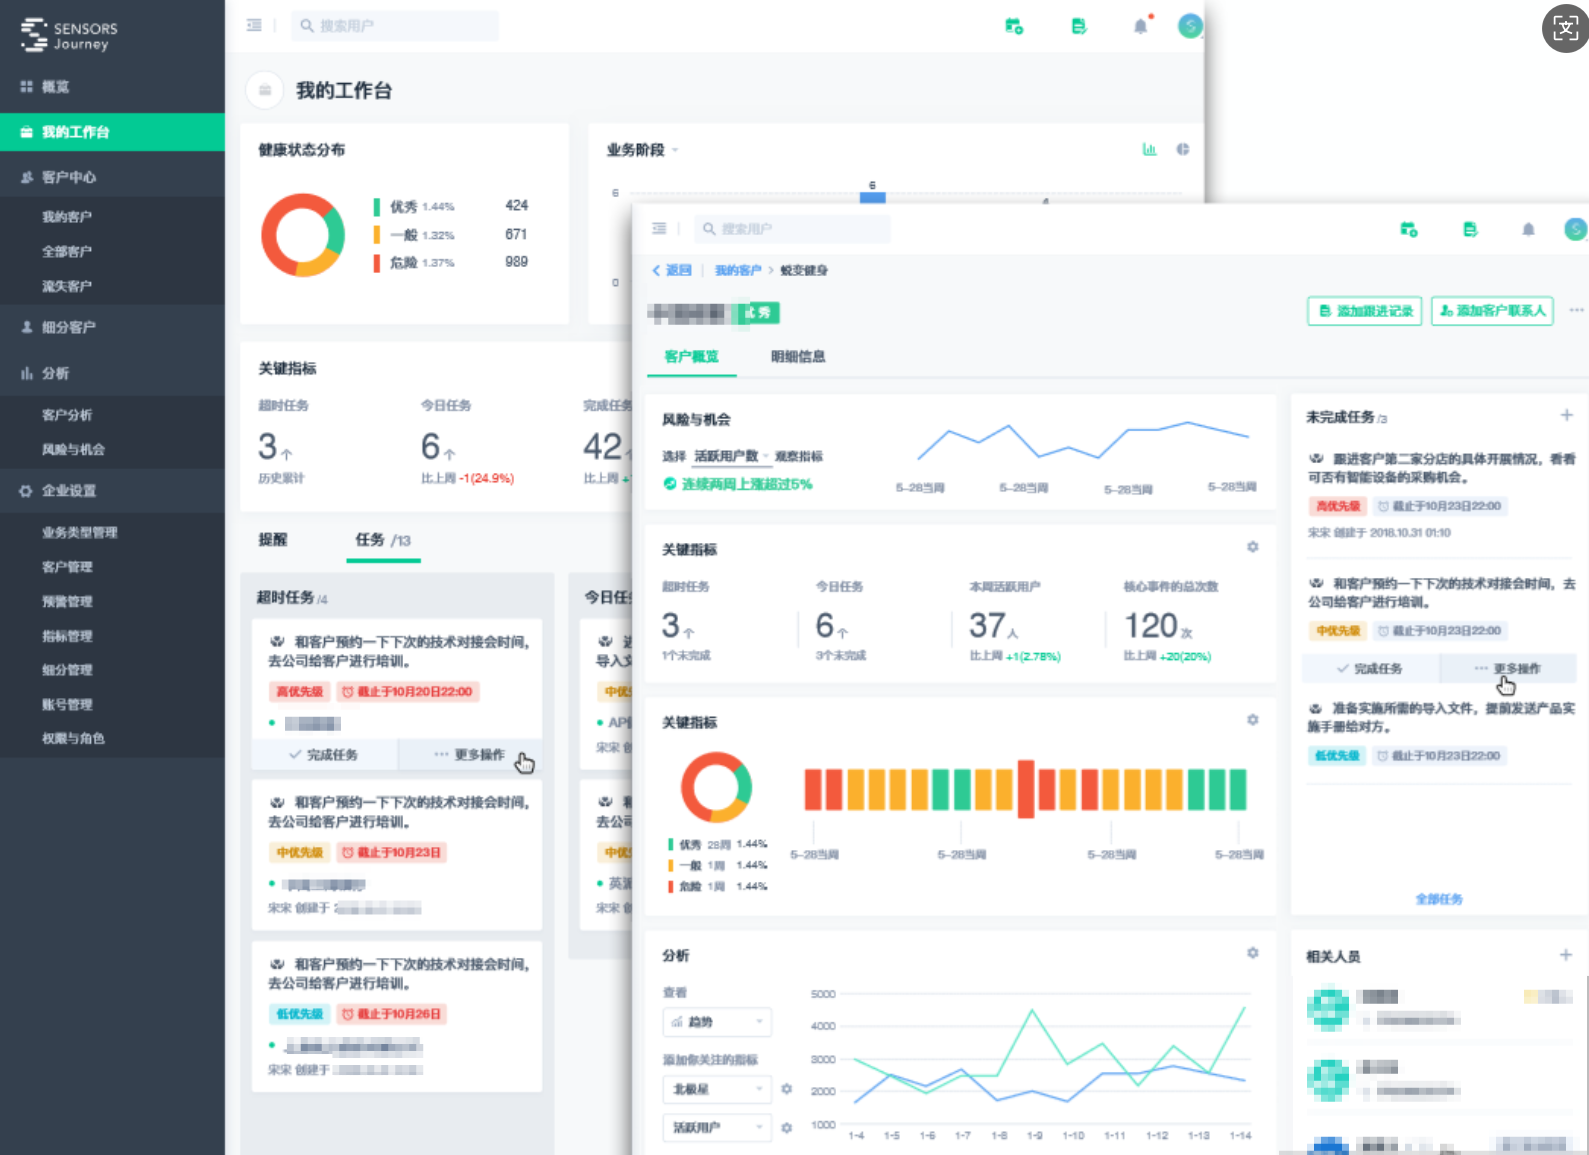
Task: Switch 业务阶段 chart to pie view
Action: point(1183,149)
